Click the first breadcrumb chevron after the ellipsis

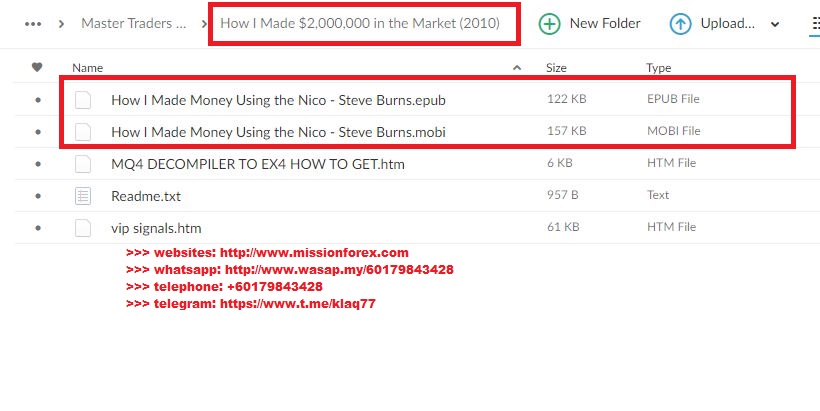(62, 24)
